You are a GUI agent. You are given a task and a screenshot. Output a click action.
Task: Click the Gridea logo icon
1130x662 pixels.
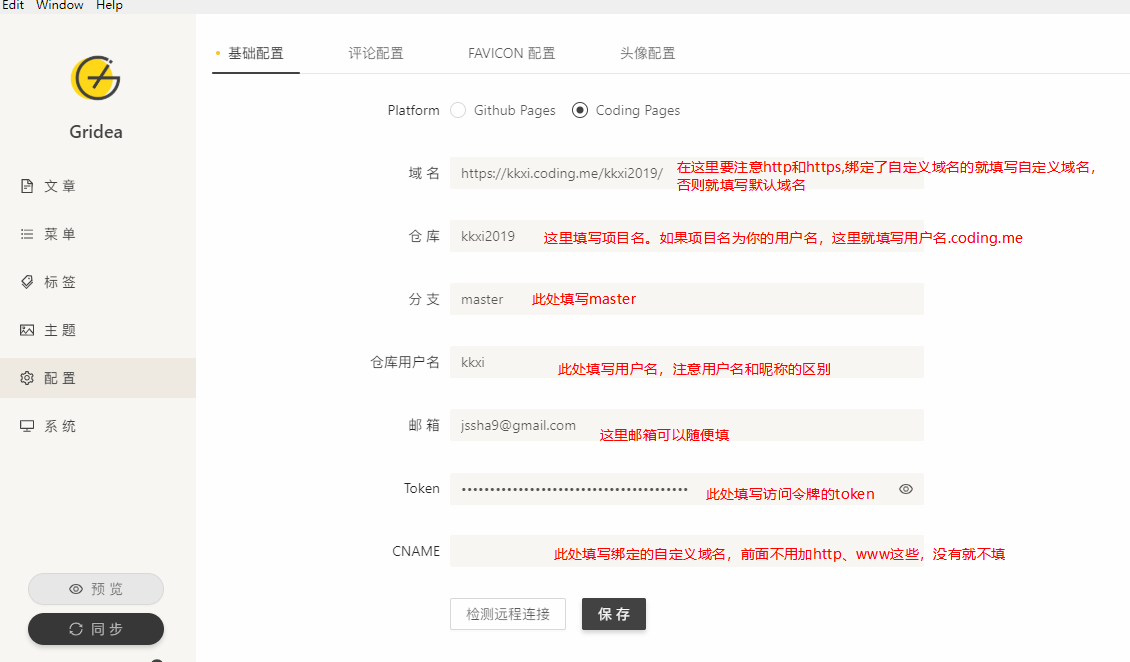pos(95,79)
